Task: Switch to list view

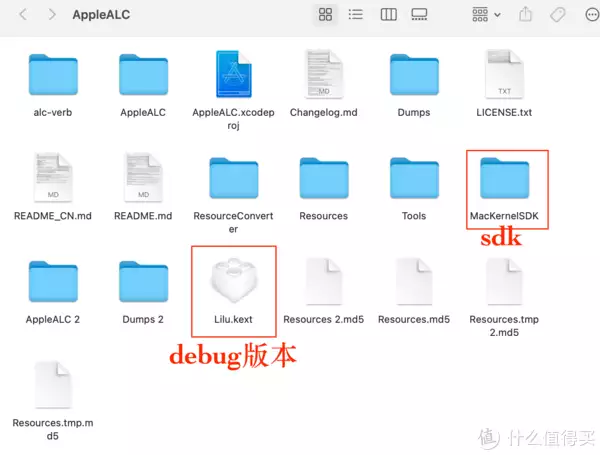Action: pyautogui.click(x=356, y=15)
